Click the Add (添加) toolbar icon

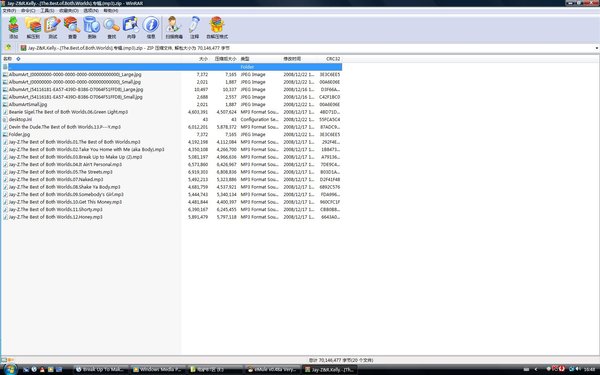coord(13,28)
